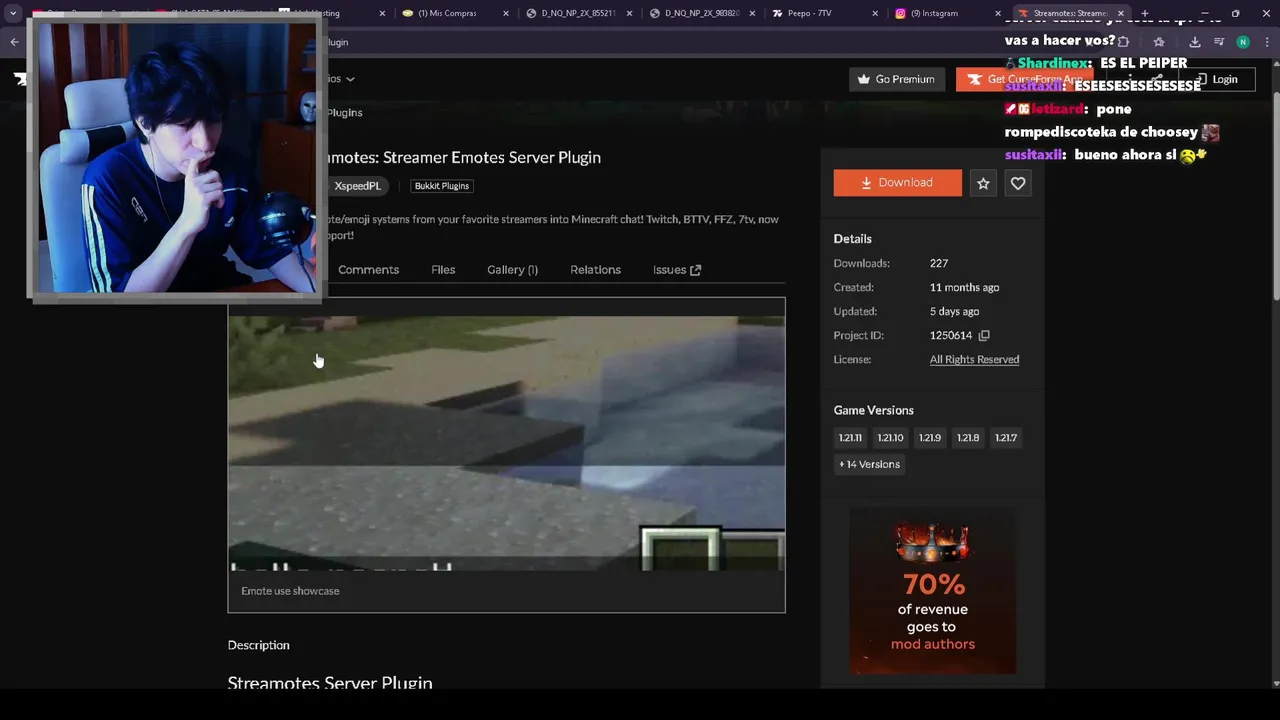Click the 70% of revenue ad banner

[932, 591]
